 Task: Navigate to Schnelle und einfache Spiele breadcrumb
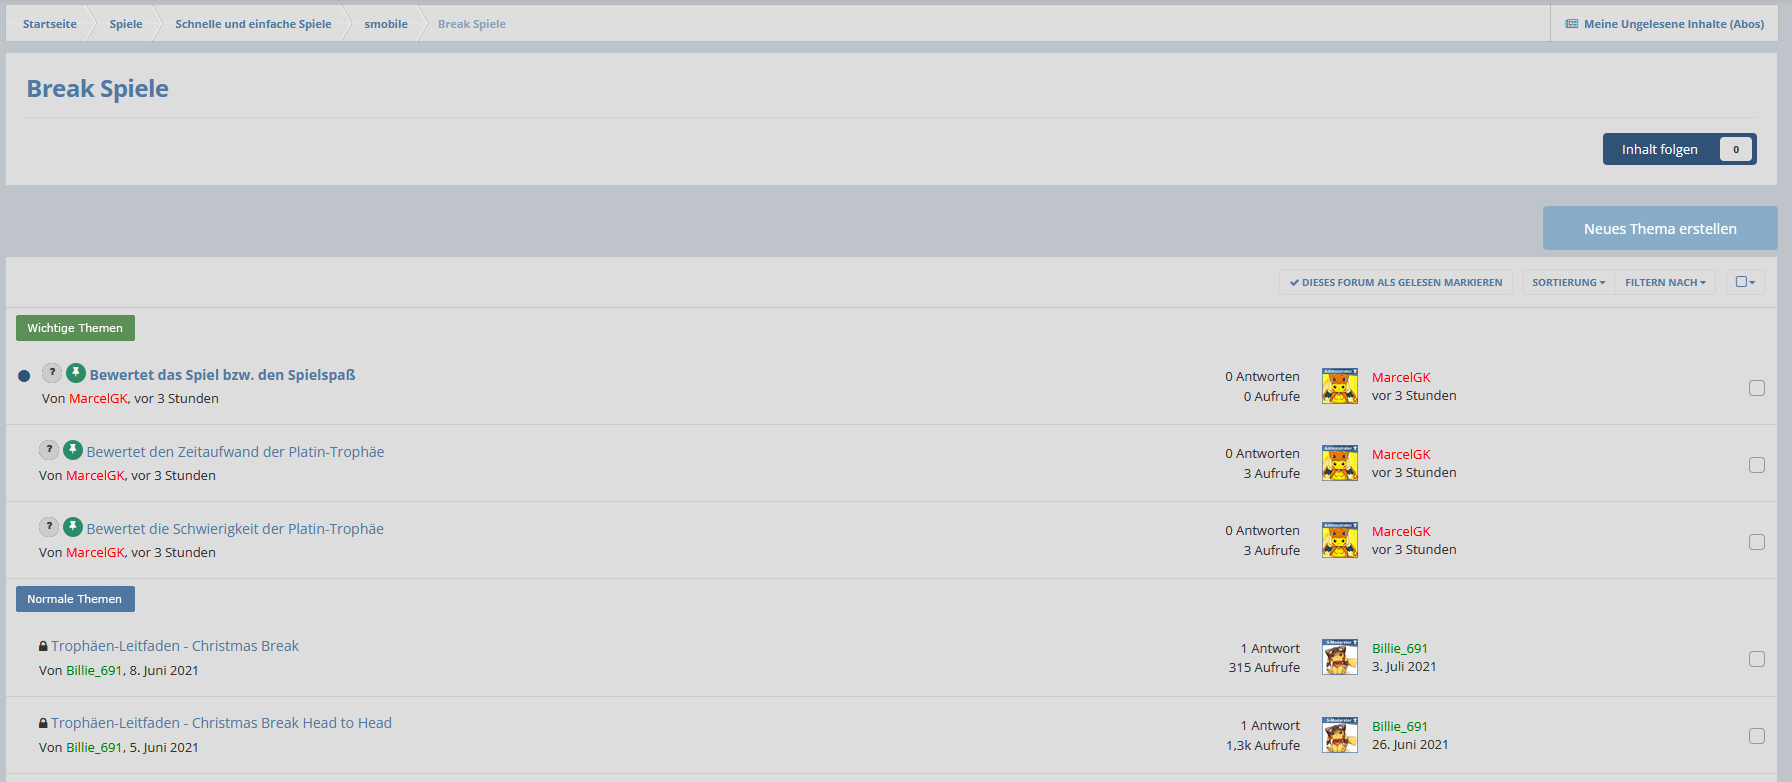(253, 24)
